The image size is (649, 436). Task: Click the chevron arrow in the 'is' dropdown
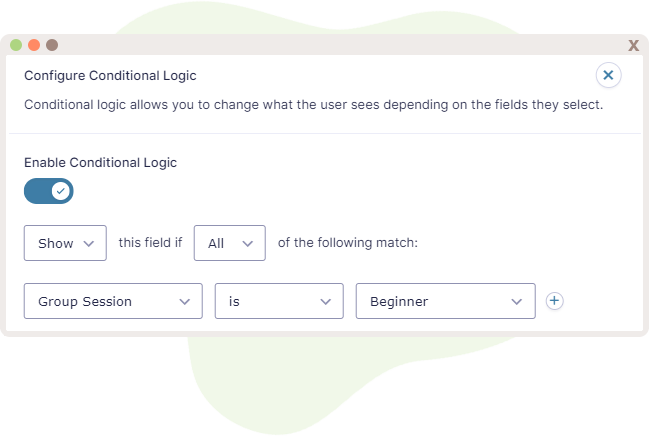click(x=326, y=302)
